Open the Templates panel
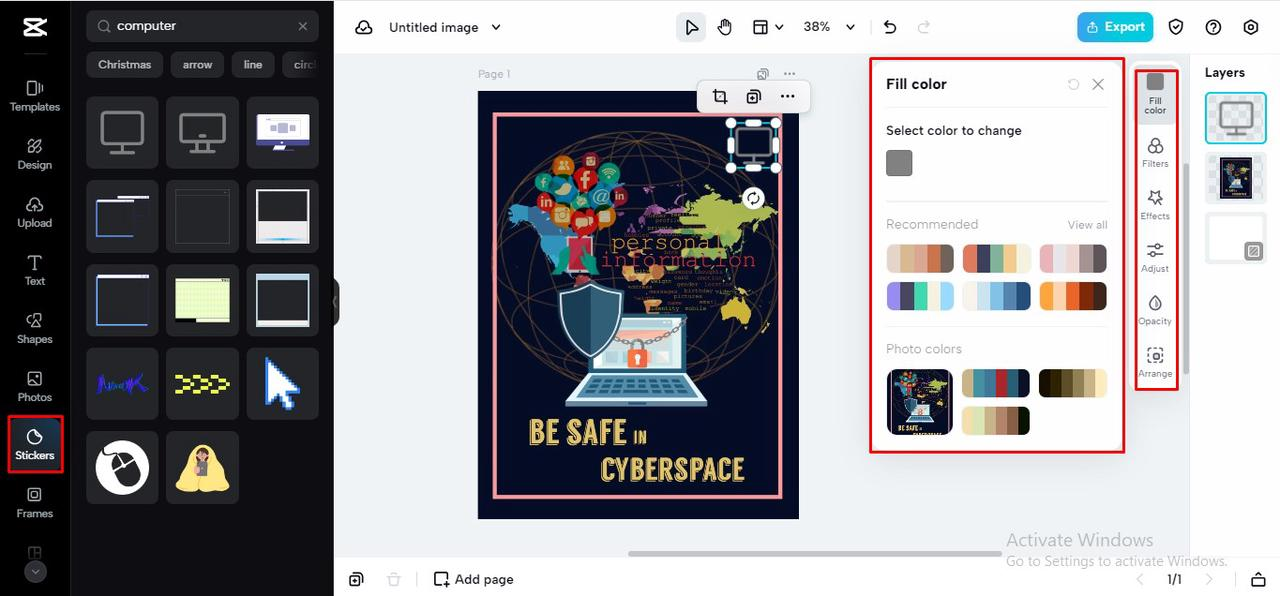The height and width of the screenshot is (596, 1280). point(34,96)
